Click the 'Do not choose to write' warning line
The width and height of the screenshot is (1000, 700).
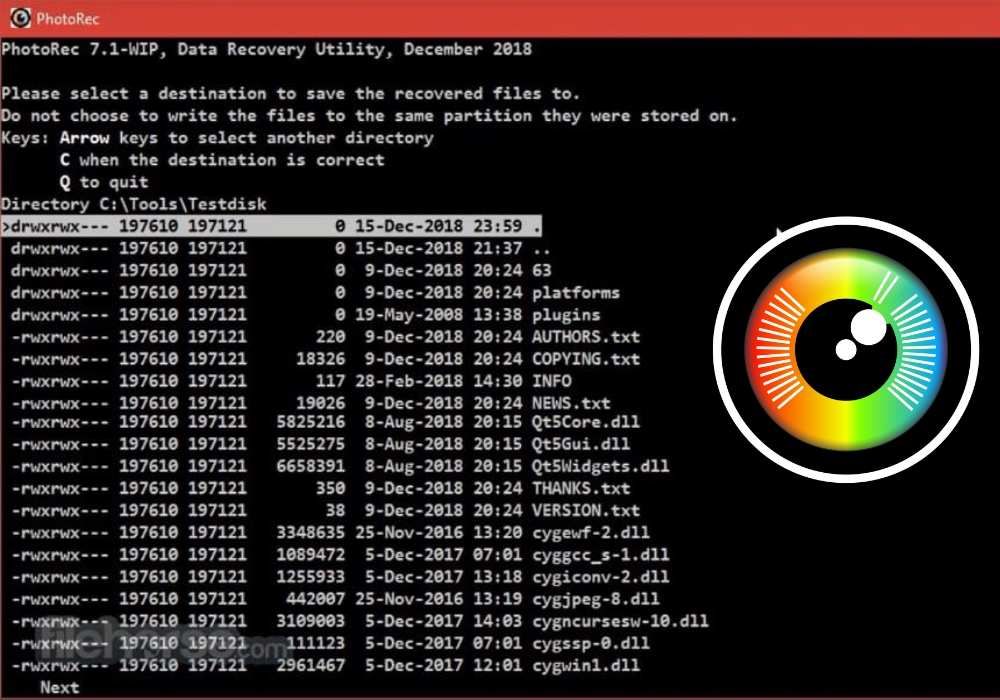tap(369, 116)
